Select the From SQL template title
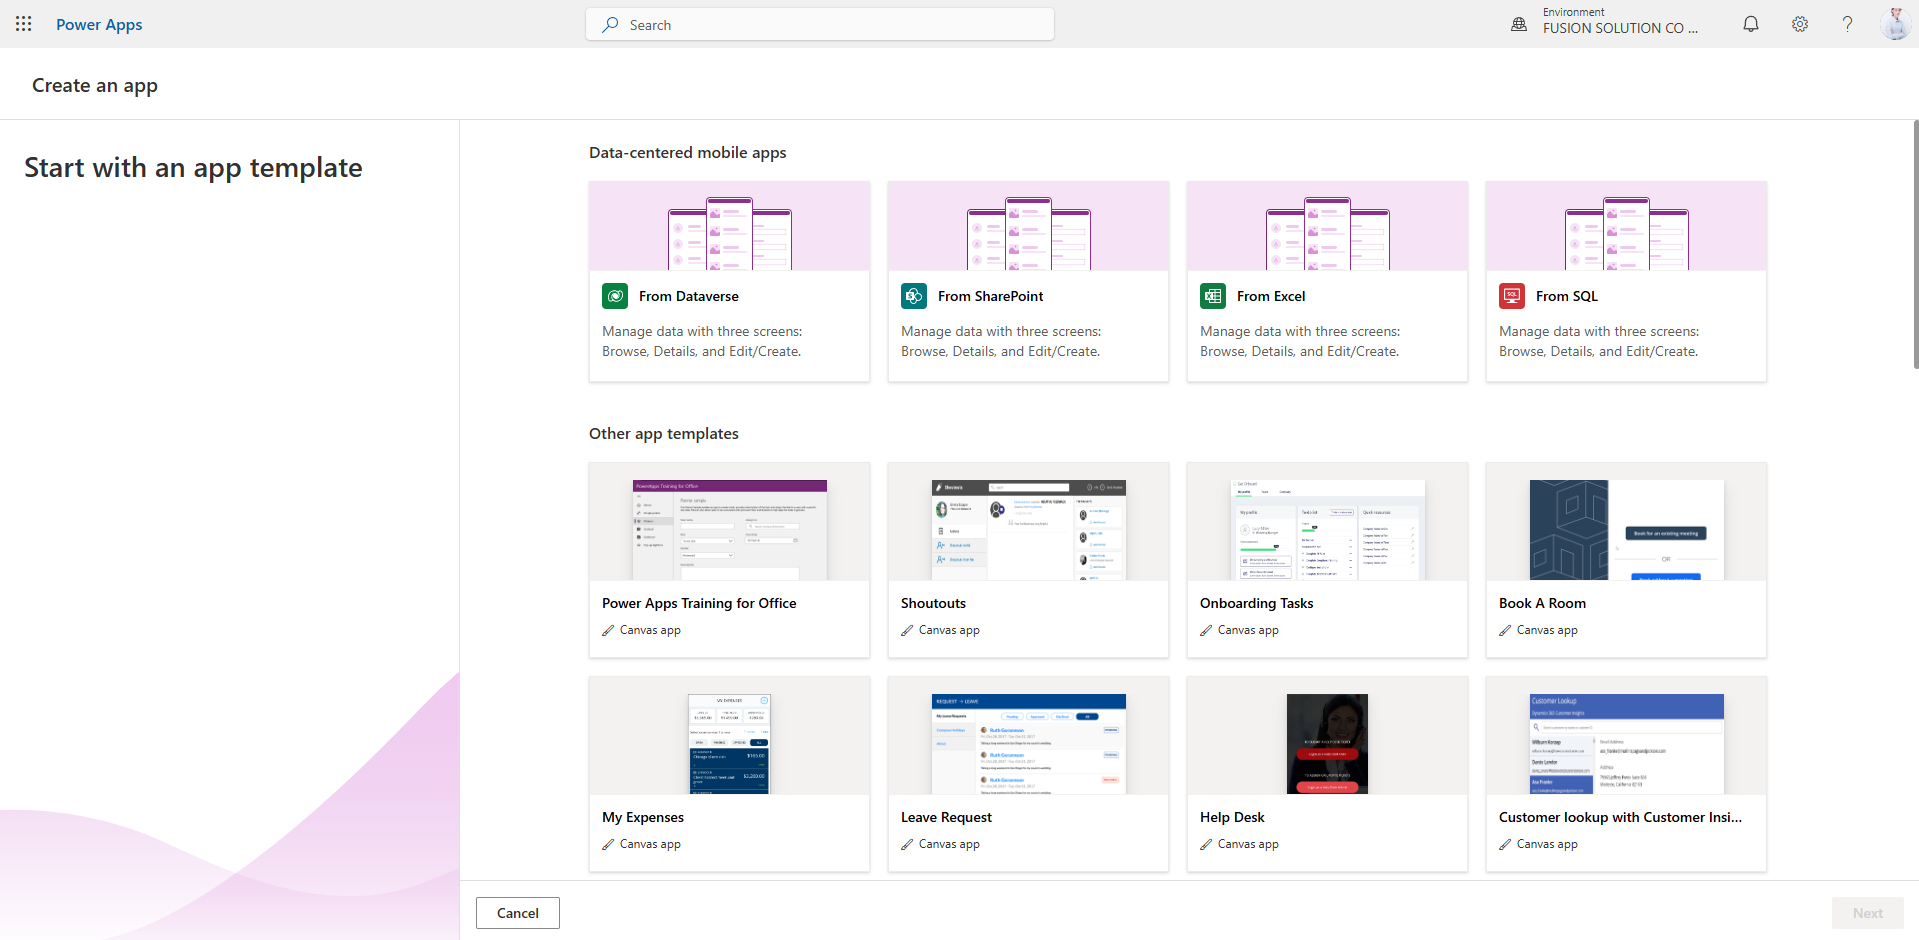Viewport: 1919px width, 940px height. (x=1567, y=296)
